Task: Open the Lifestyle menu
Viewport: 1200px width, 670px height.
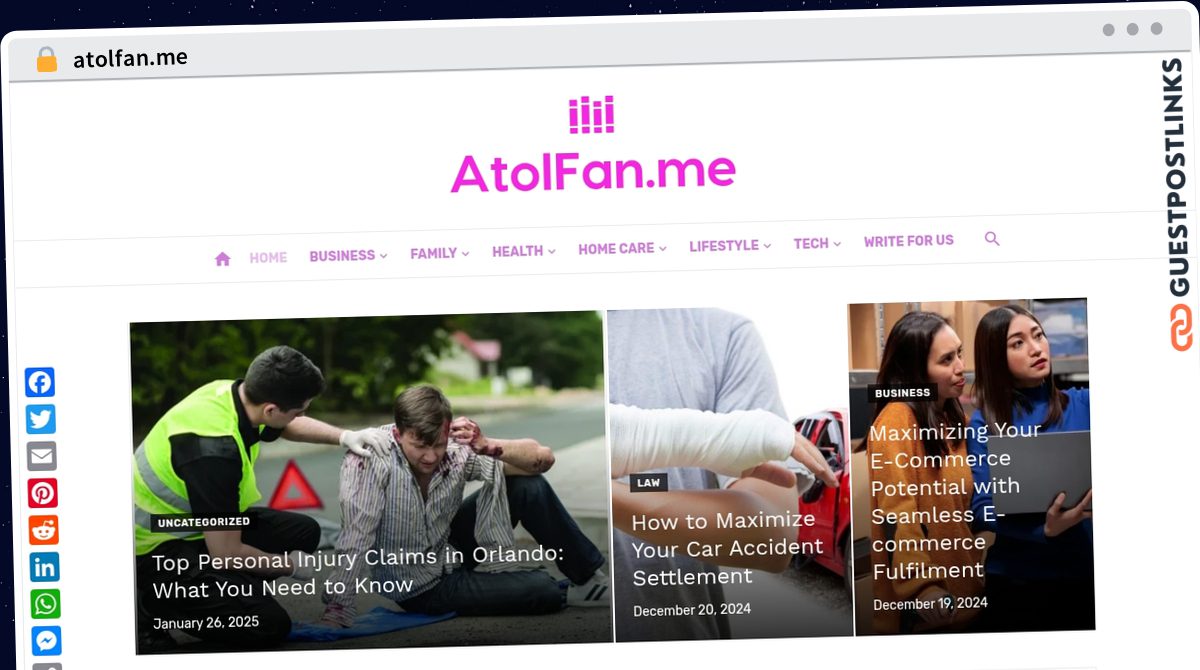Action: (x=730, y=246)
